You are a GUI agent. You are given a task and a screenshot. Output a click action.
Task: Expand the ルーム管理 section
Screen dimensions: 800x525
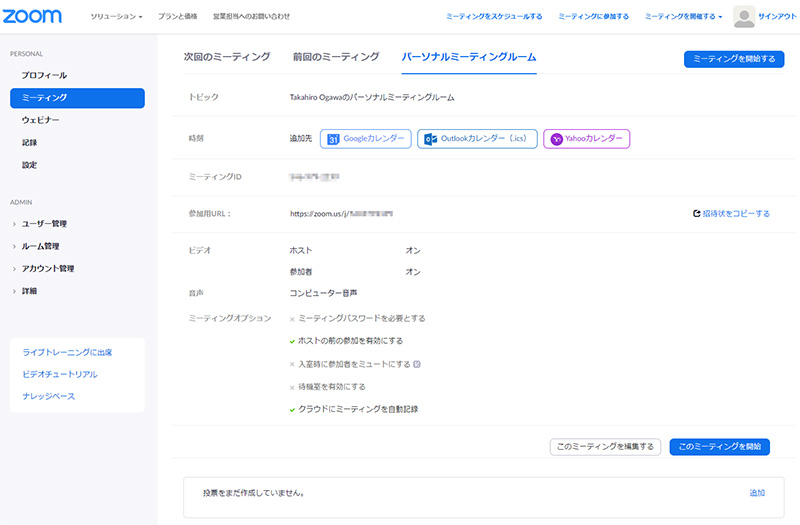pyautogui.click(x=40, y=246)
